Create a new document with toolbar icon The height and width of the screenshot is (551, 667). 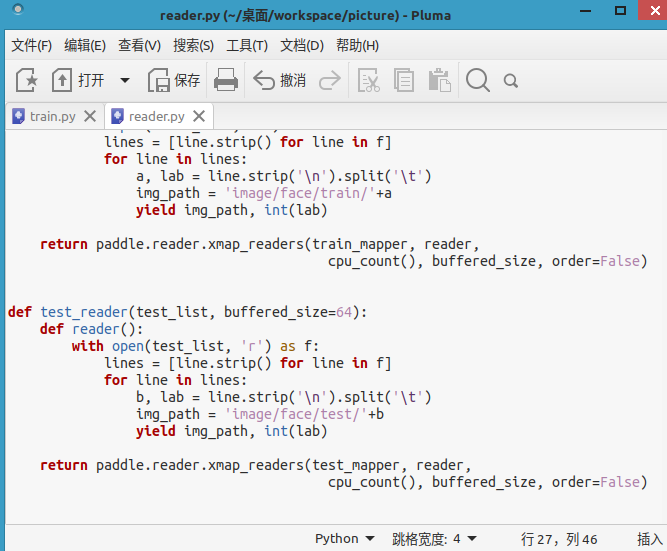pos(27,80)
